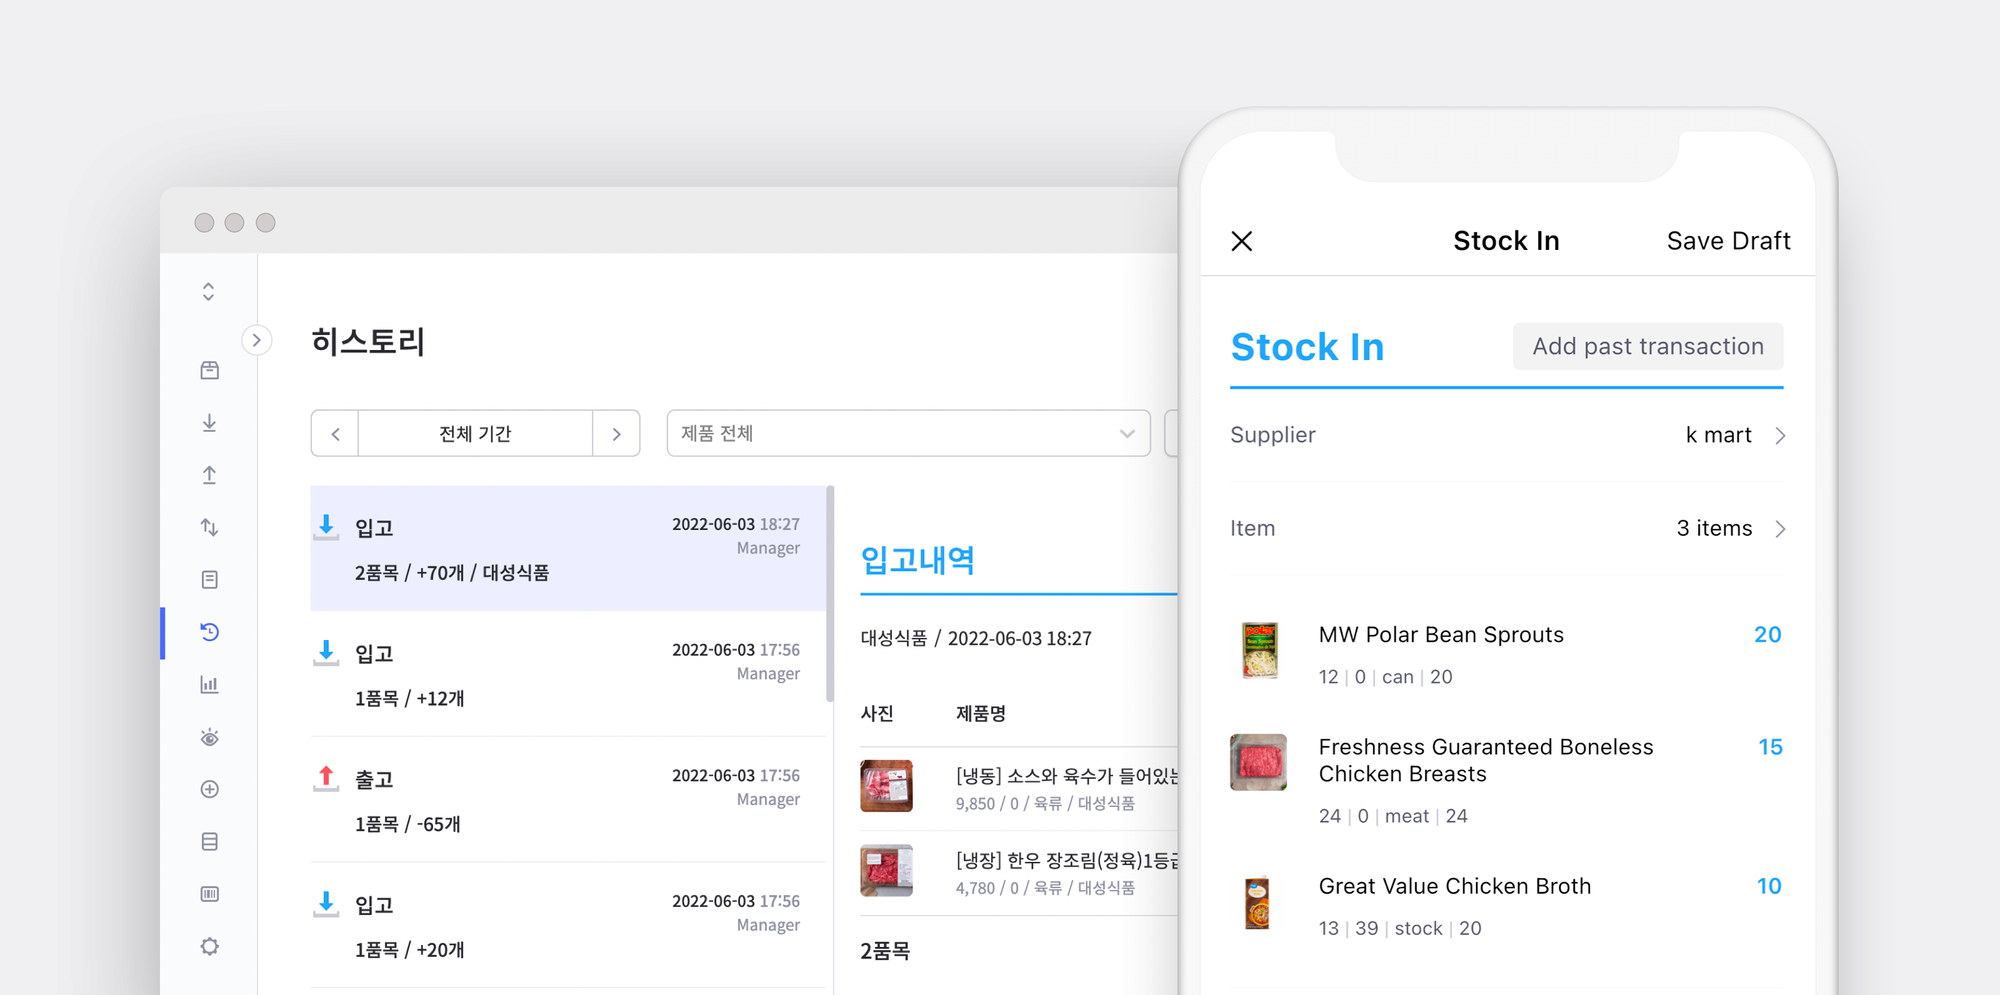Open the Stock In (down arrow) sidebar icon

pyautogui.click(x=209, y=423)
